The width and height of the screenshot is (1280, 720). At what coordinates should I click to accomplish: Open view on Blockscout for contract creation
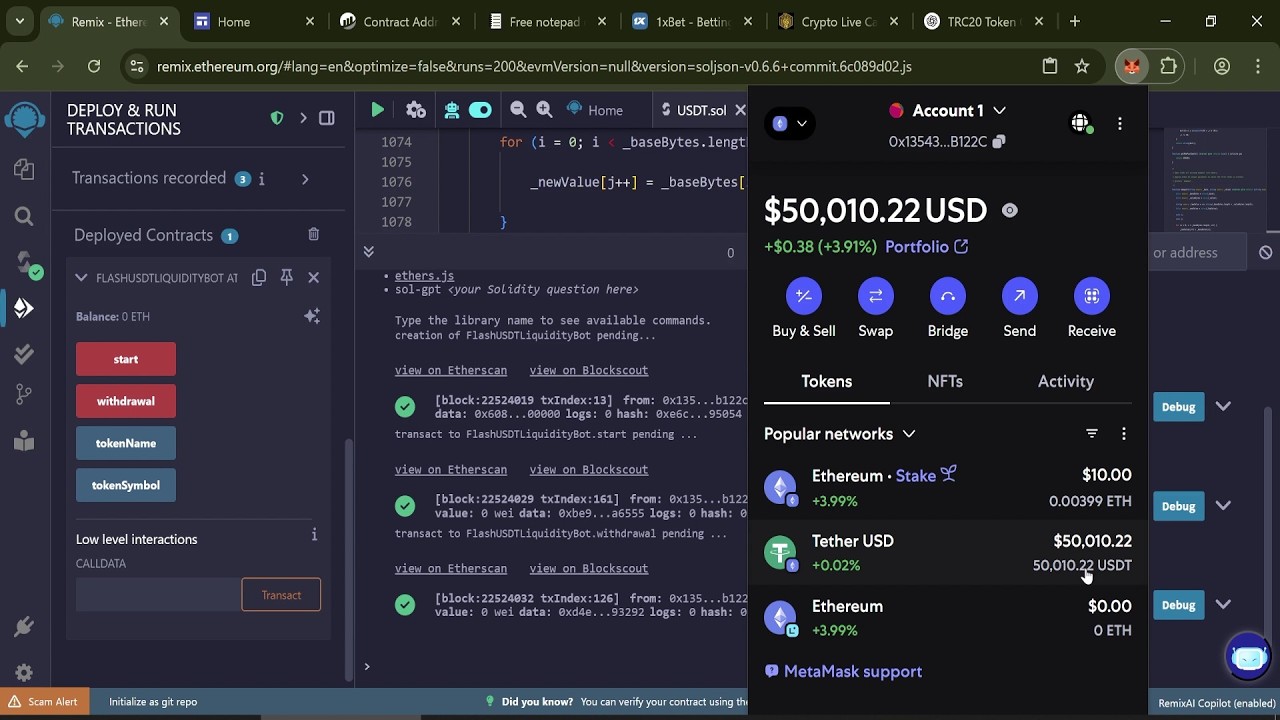point(589,370)
